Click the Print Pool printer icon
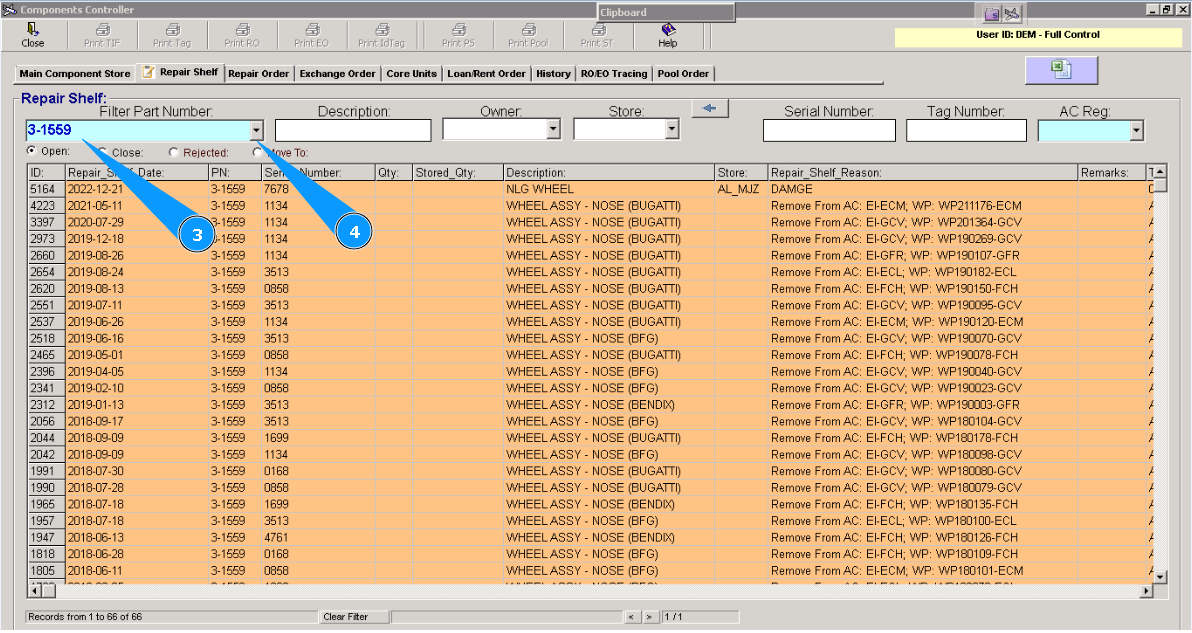Screen dimensions: 1192x633 [x=528, y=30]
